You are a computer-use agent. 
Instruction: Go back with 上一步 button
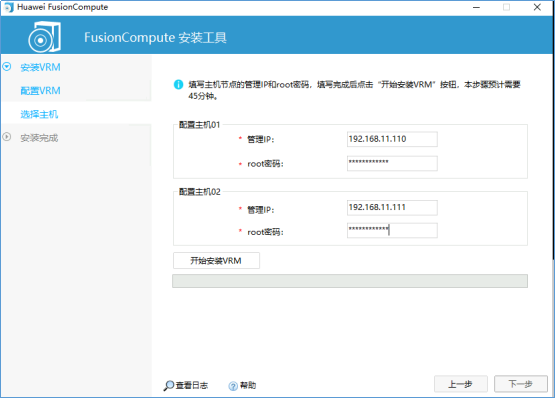[x=461, y=384]
